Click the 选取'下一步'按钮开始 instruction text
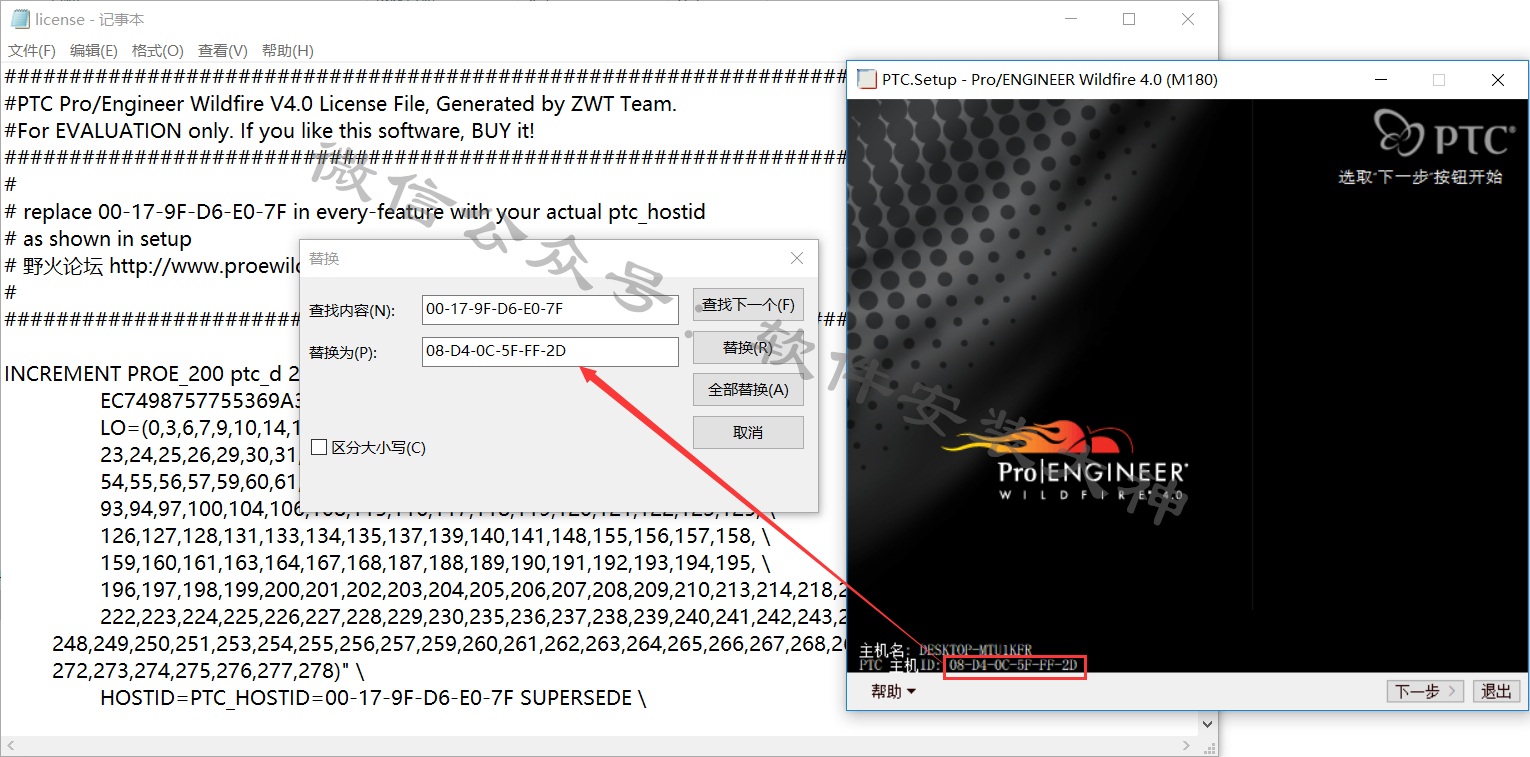This screenshot has width=1530, height=757. click(x=1420, y=177)
